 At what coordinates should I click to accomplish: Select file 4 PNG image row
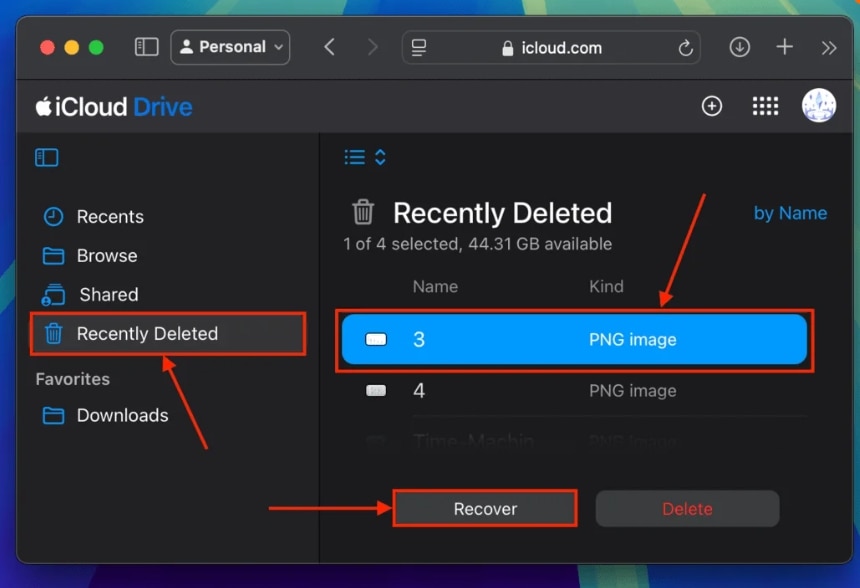tap(574, 391)
